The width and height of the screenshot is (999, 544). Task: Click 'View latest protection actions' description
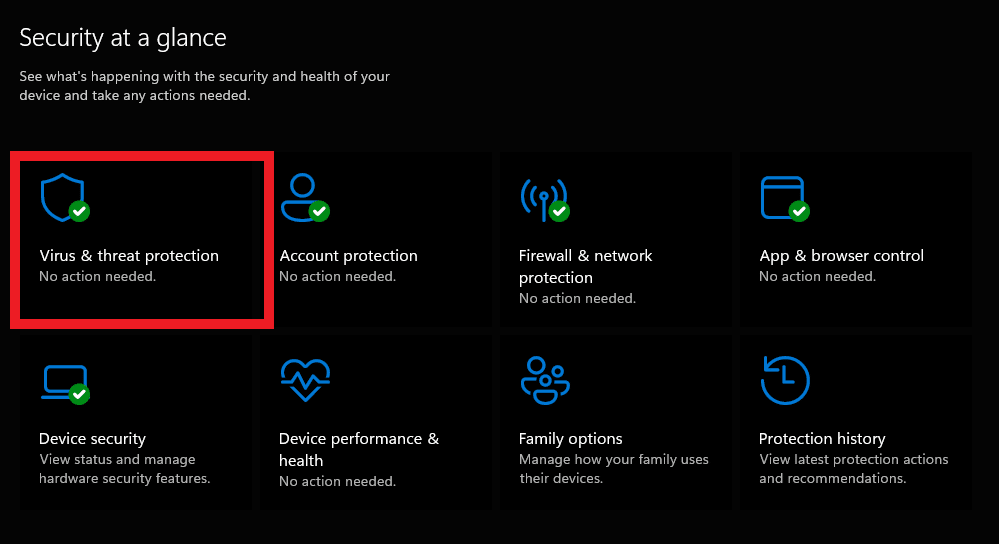pyautogui.click(x=853, y=460)
